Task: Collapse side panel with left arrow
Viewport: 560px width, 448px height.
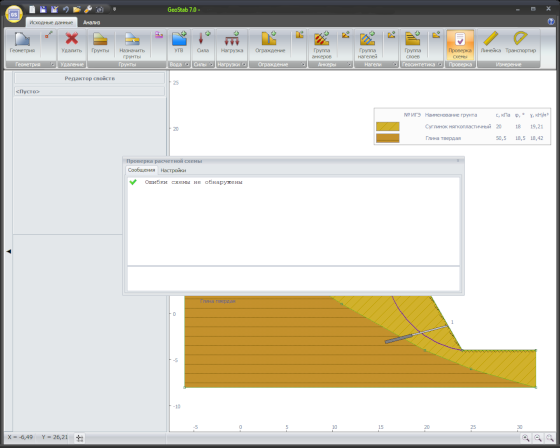Action: (9, 251)
